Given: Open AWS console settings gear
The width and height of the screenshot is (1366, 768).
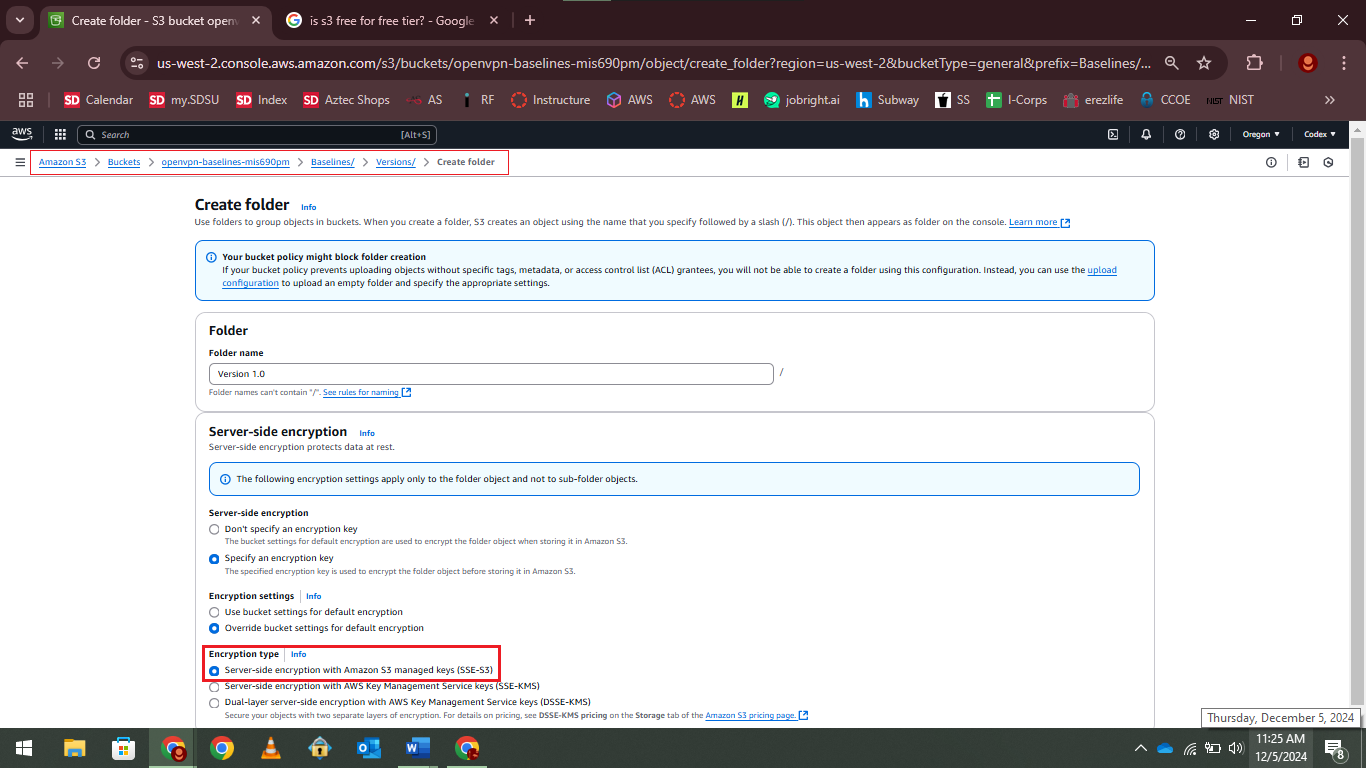Looking at the screenshot, I should point(1214,134).
